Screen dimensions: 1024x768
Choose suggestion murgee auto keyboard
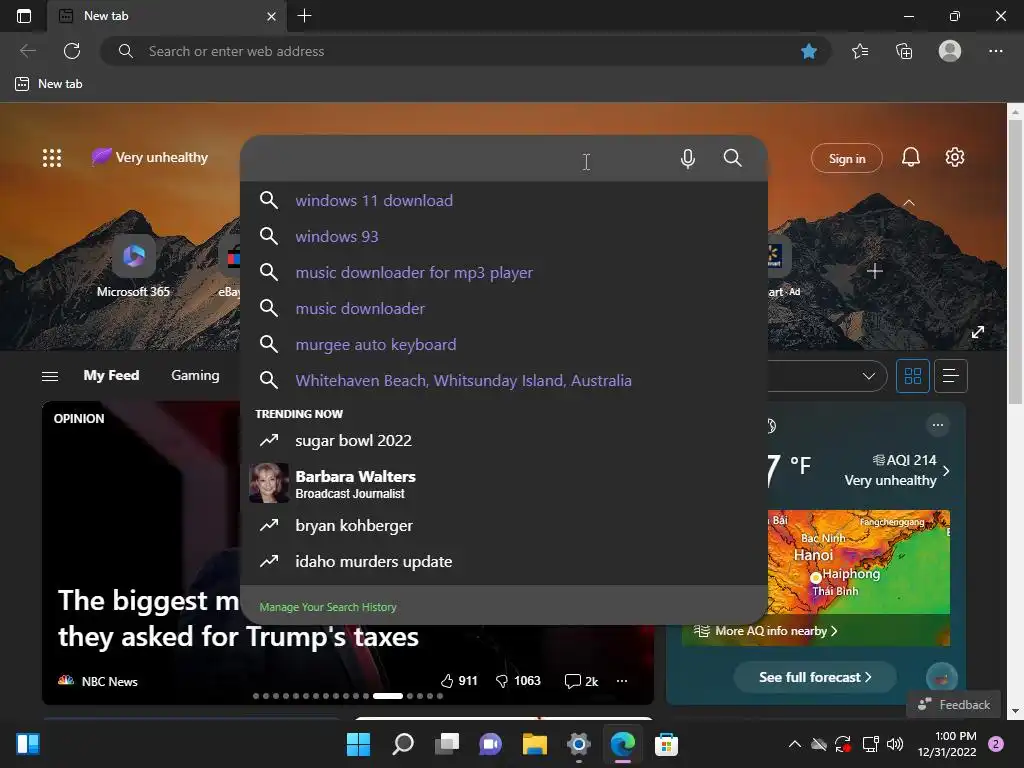tap(504, 344)
